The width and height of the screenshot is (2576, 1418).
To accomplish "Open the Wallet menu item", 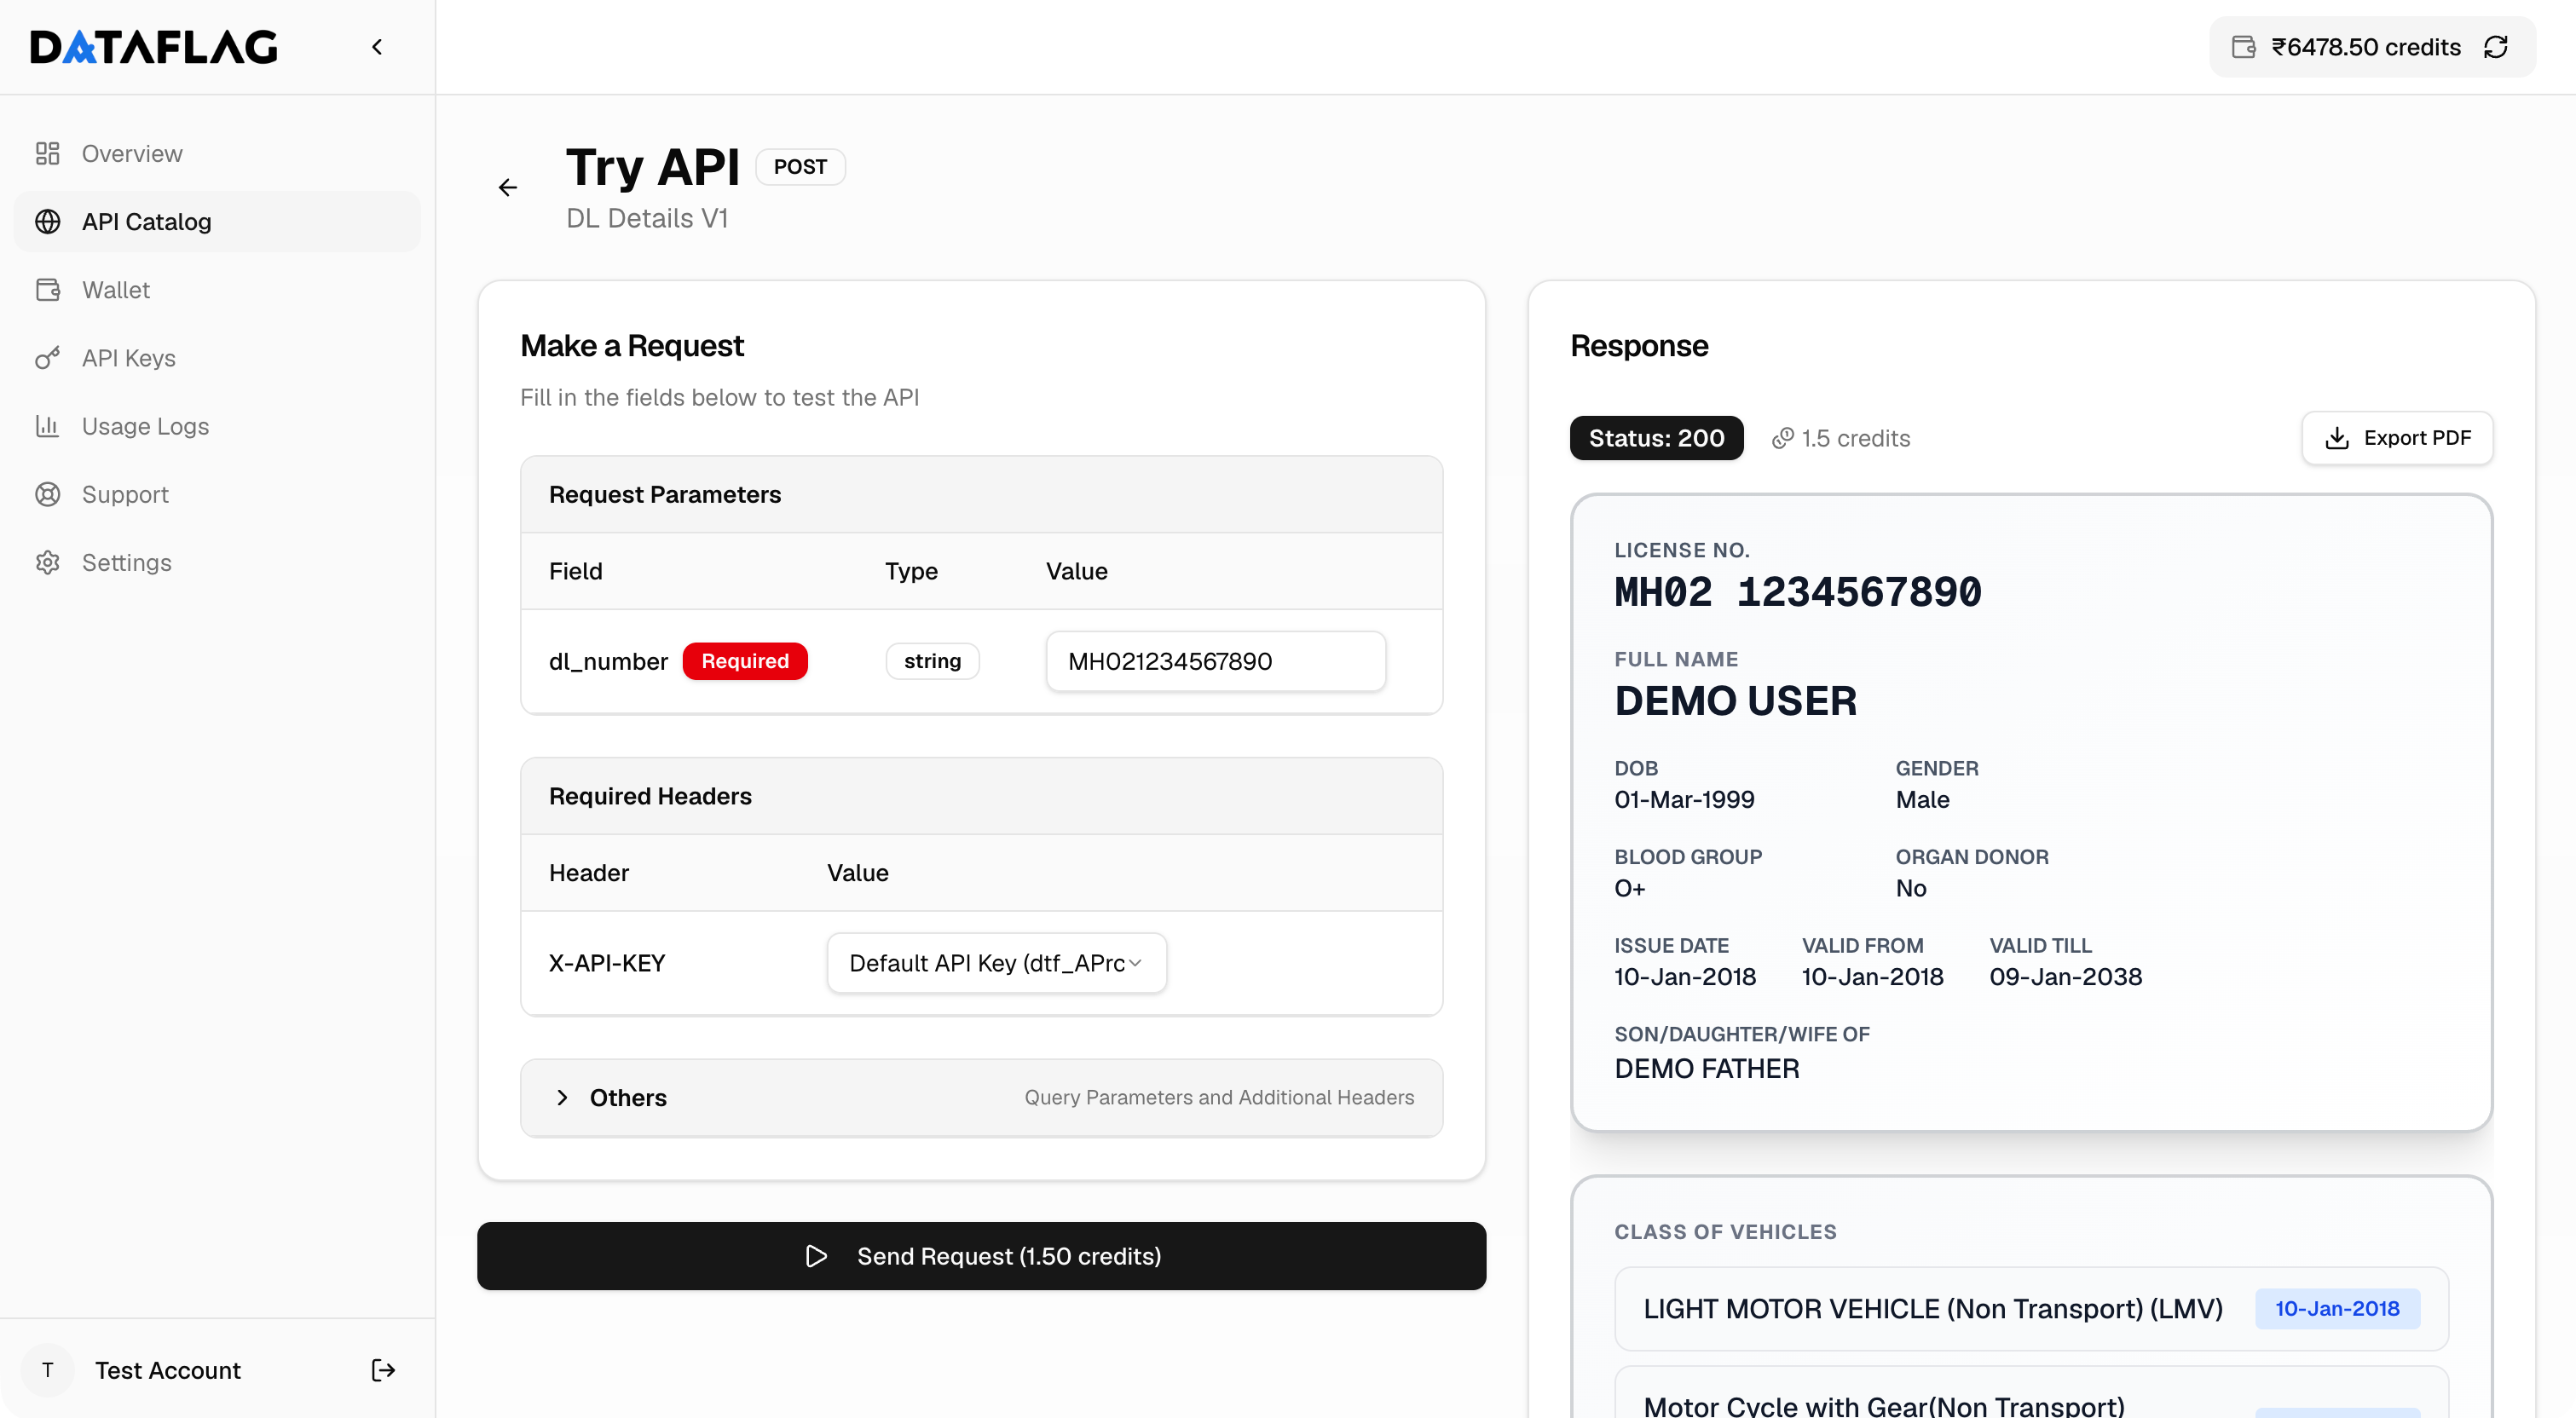I will (x=217, y=290).
